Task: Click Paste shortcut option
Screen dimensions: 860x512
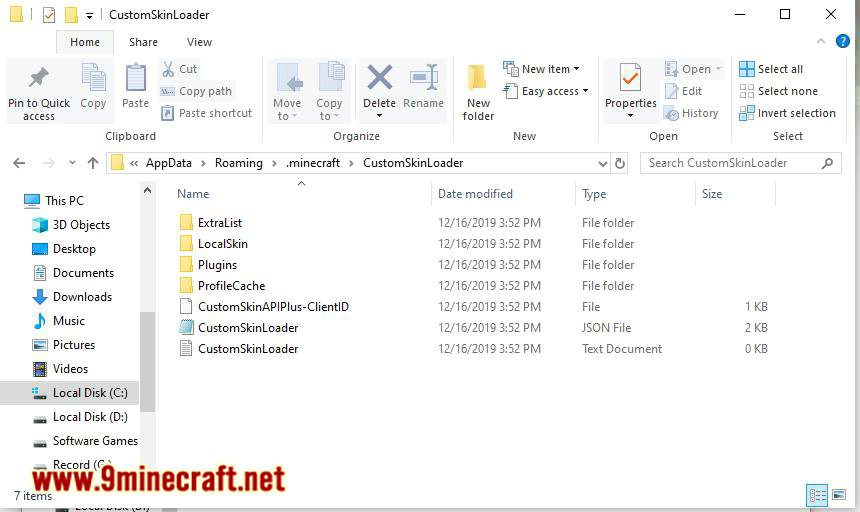Action: click(x=206, y=113)
